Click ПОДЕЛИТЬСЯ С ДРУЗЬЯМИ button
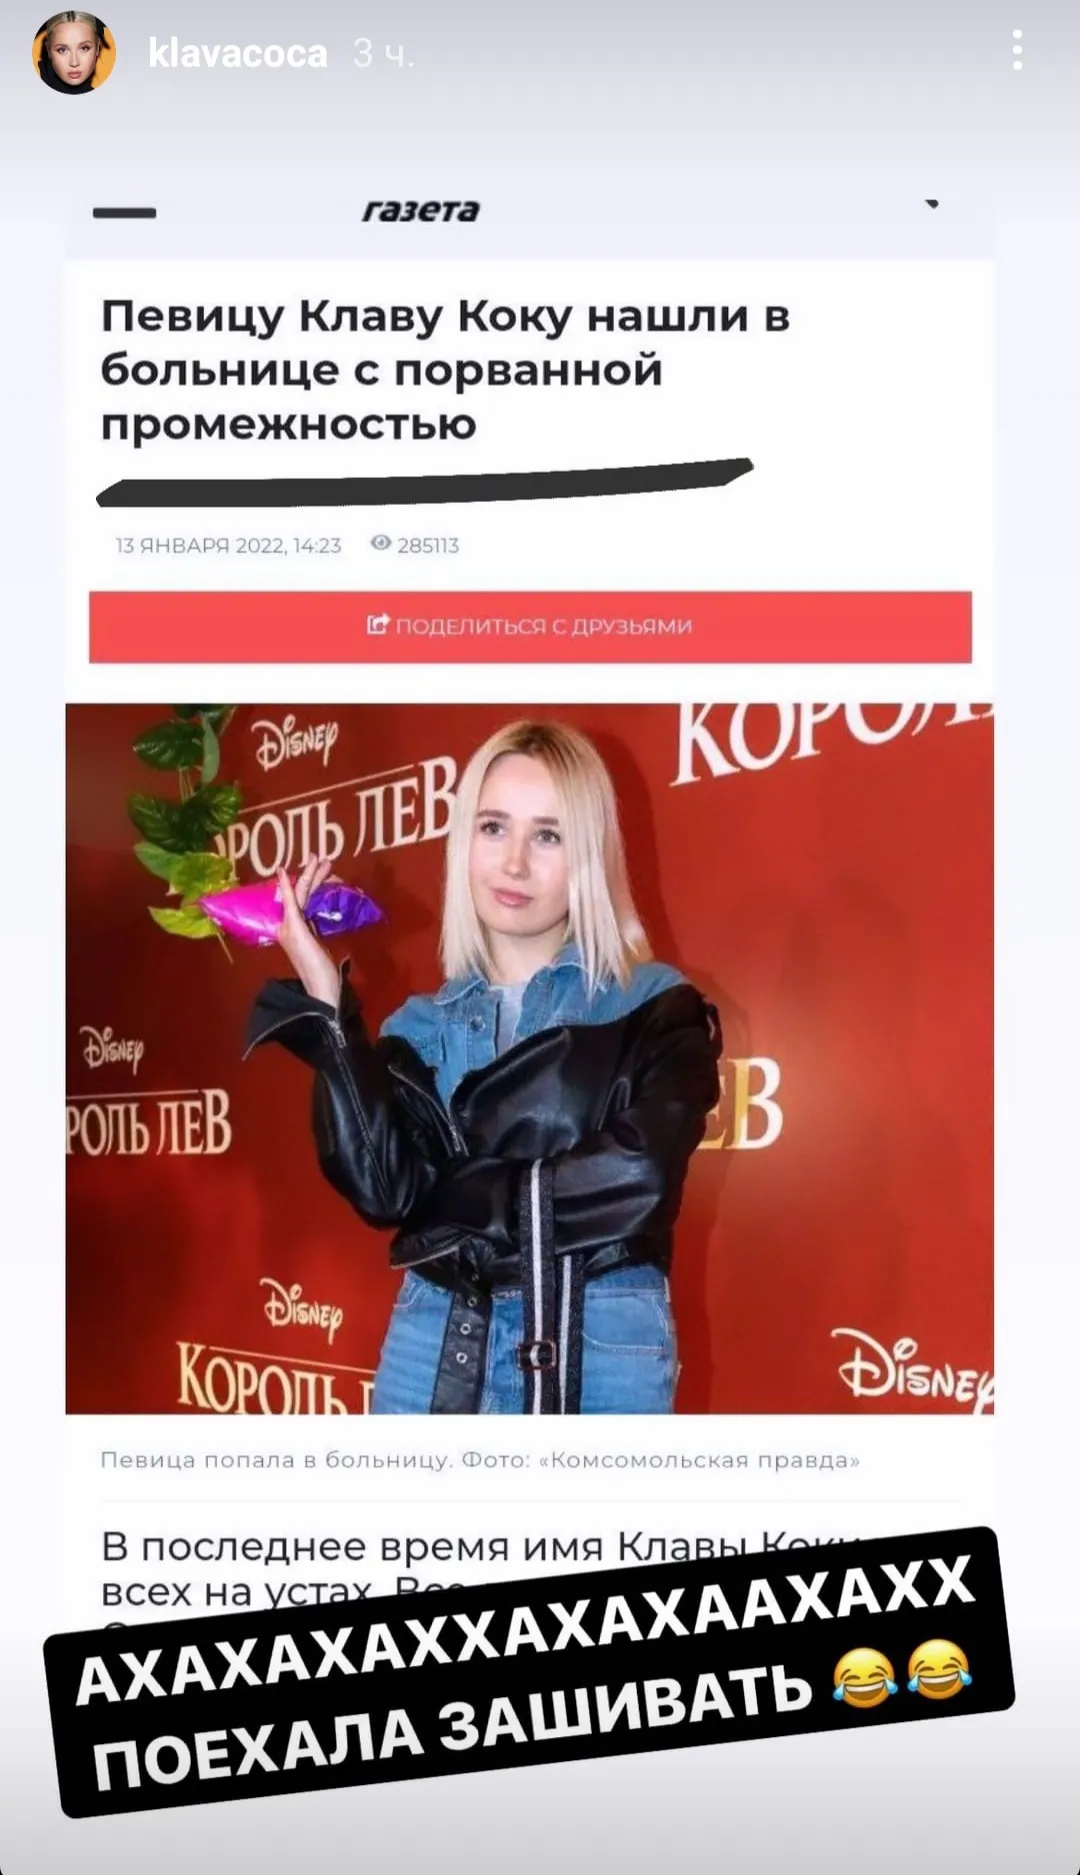1080x1875 pixels. coord(530,627)
